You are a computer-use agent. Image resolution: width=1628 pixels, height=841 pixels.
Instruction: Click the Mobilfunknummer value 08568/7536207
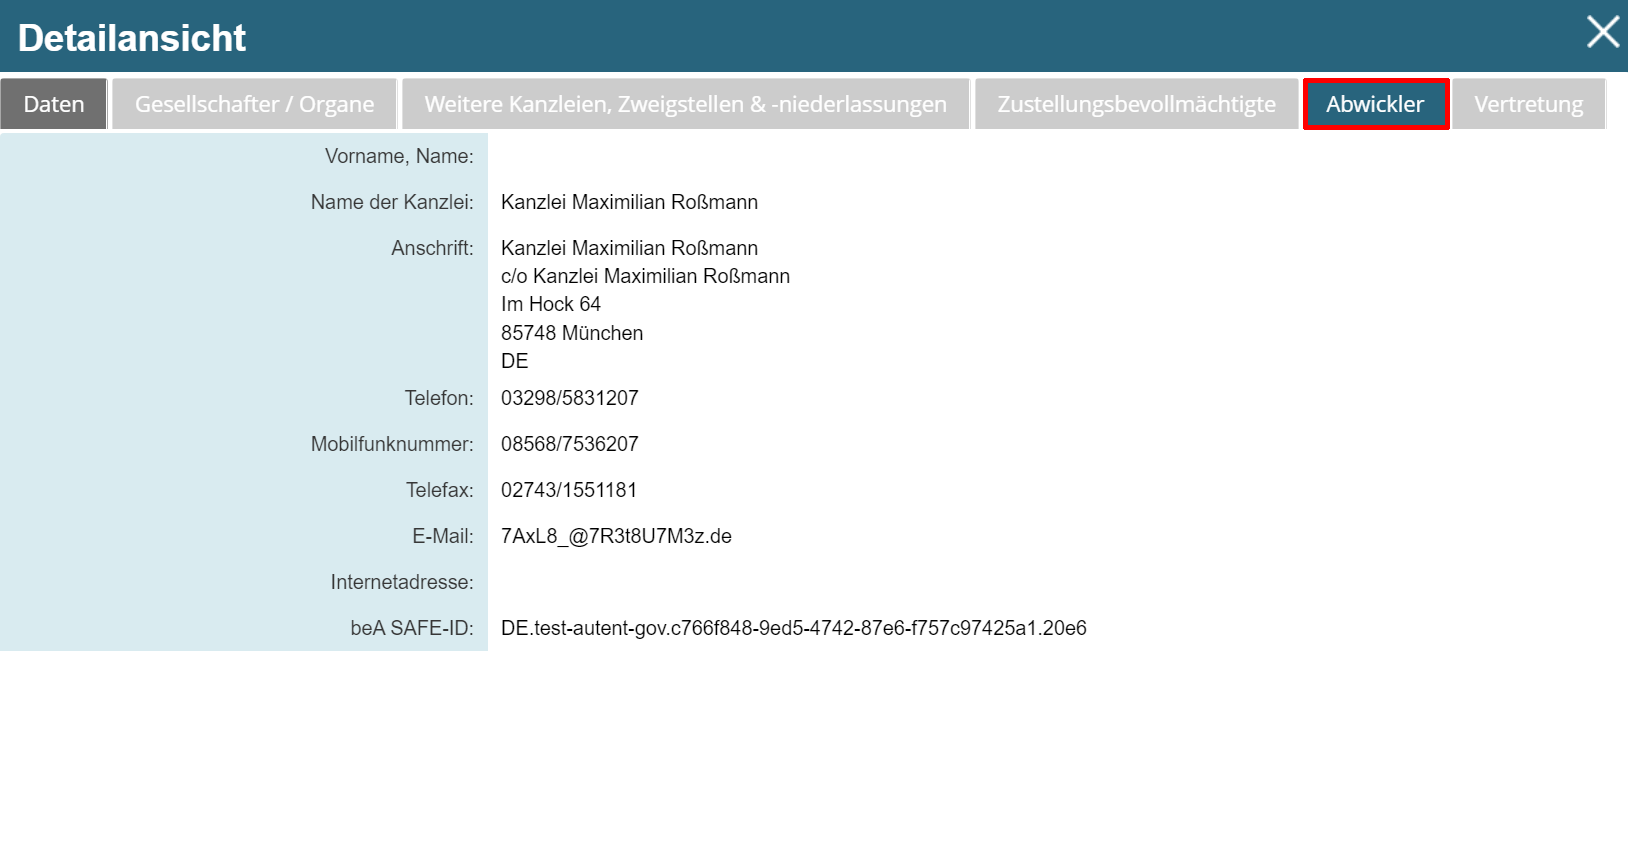569,444
